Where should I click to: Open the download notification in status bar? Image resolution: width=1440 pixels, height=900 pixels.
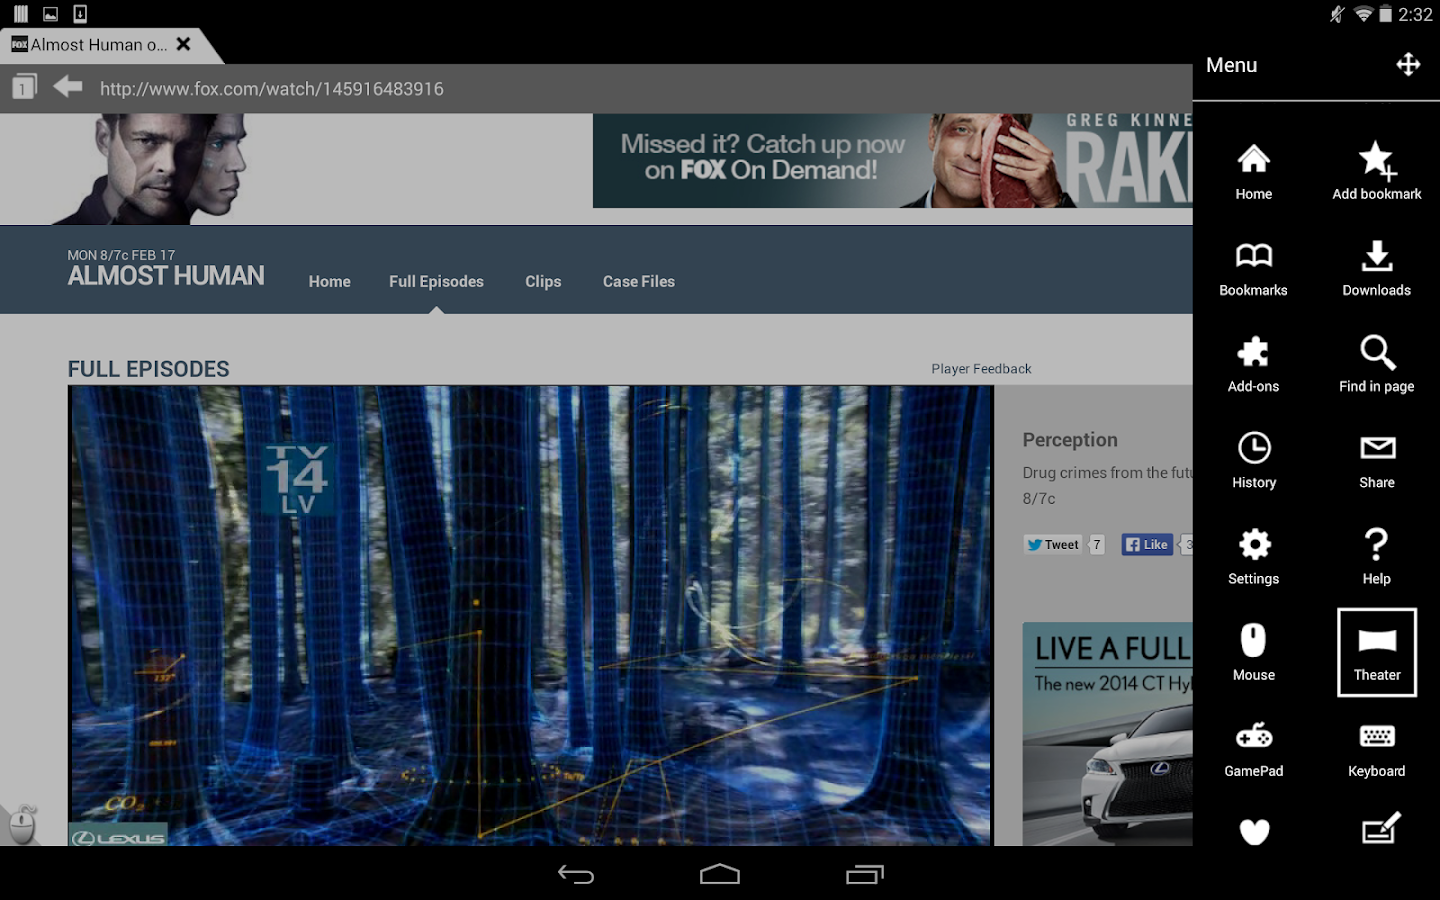(80, 14)
